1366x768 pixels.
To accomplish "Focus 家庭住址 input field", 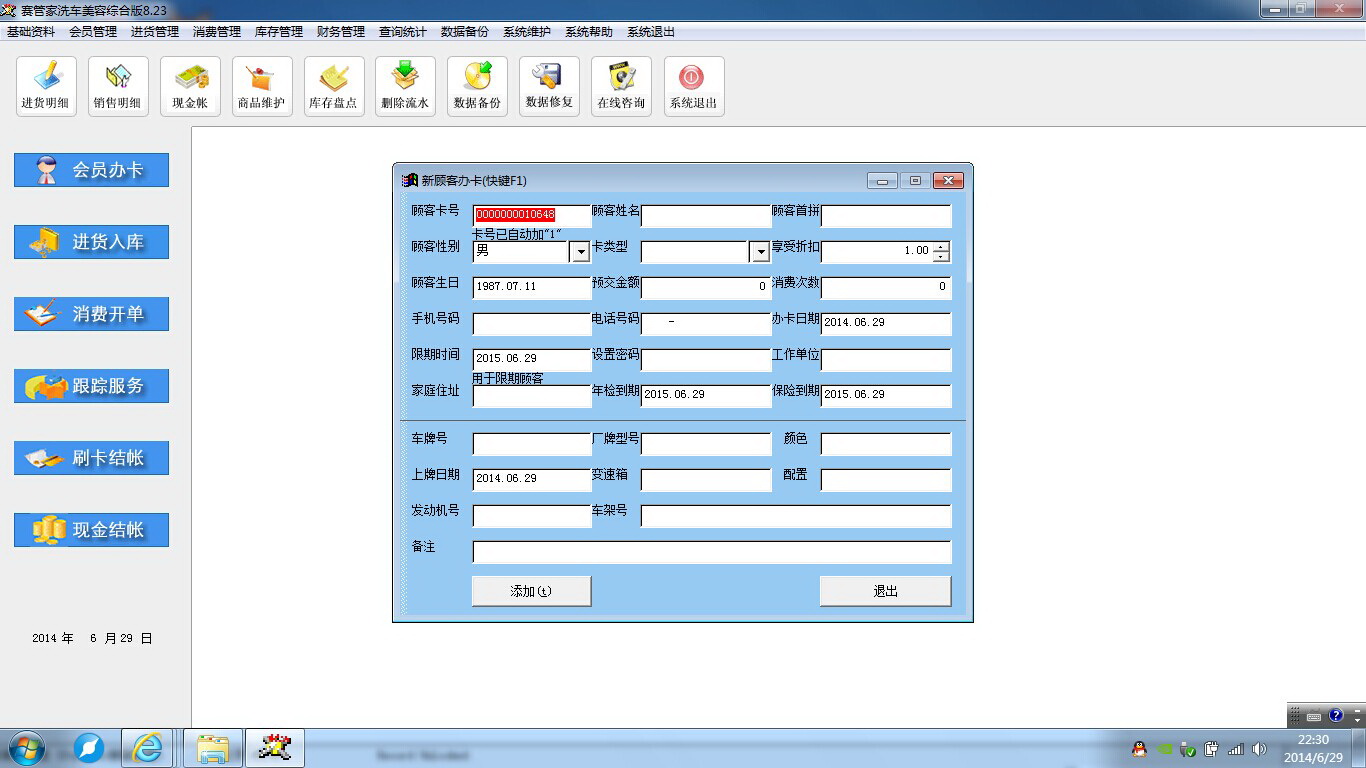I will (532, 396).
